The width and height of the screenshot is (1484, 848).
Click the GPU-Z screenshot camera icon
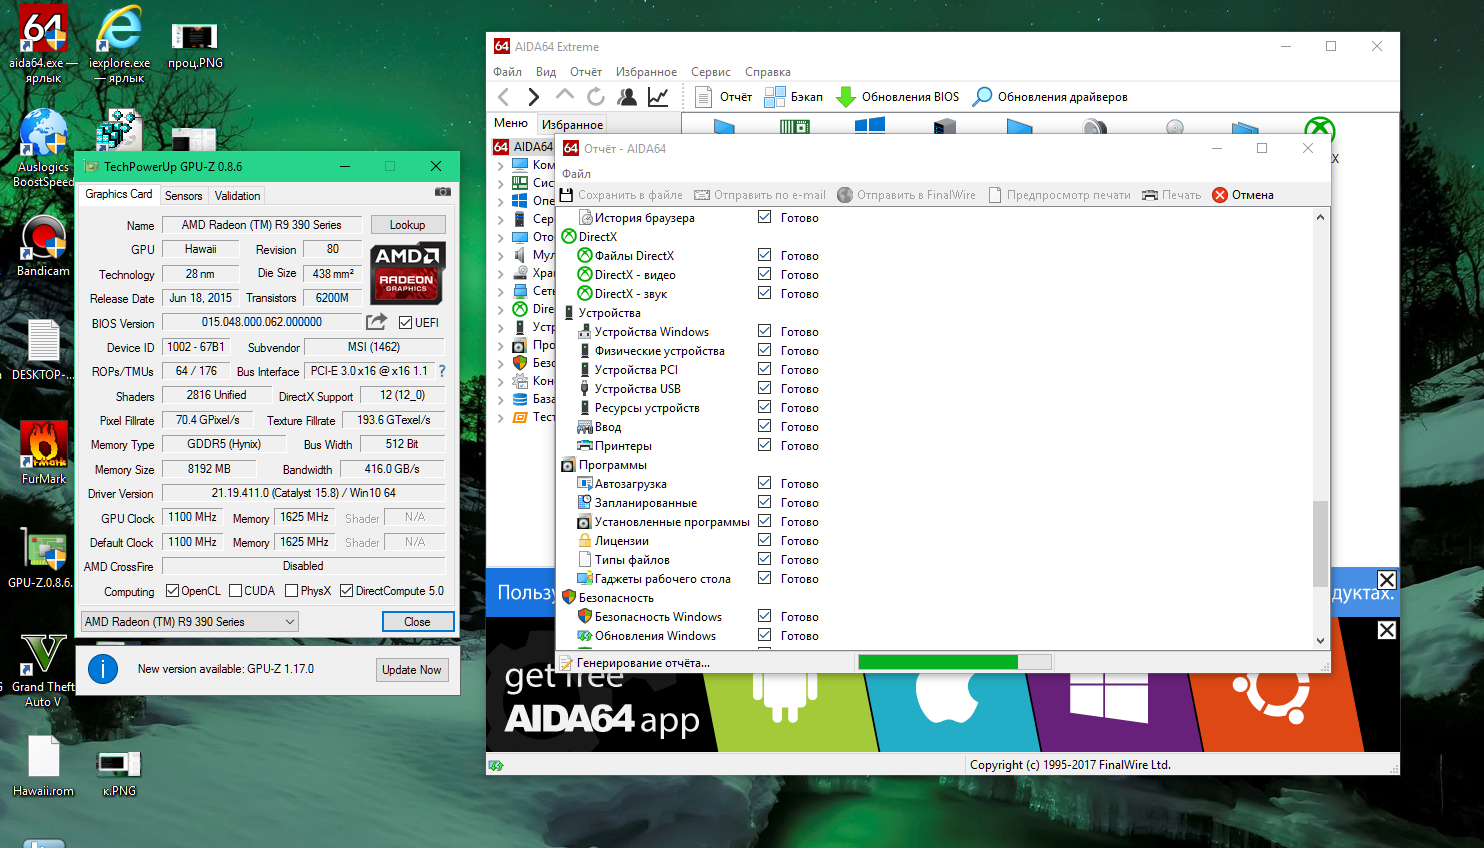(443, 191)
